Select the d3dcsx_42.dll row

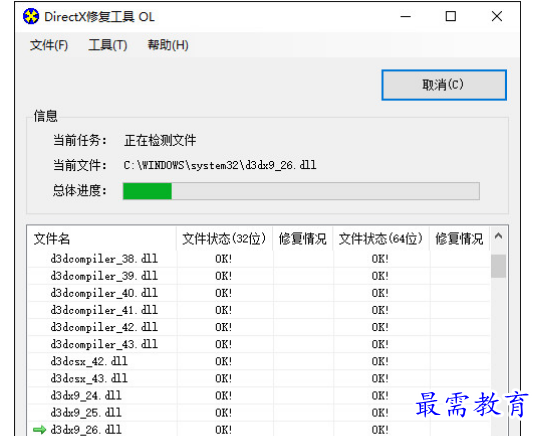pyautogui.click(x=259, y=361)
